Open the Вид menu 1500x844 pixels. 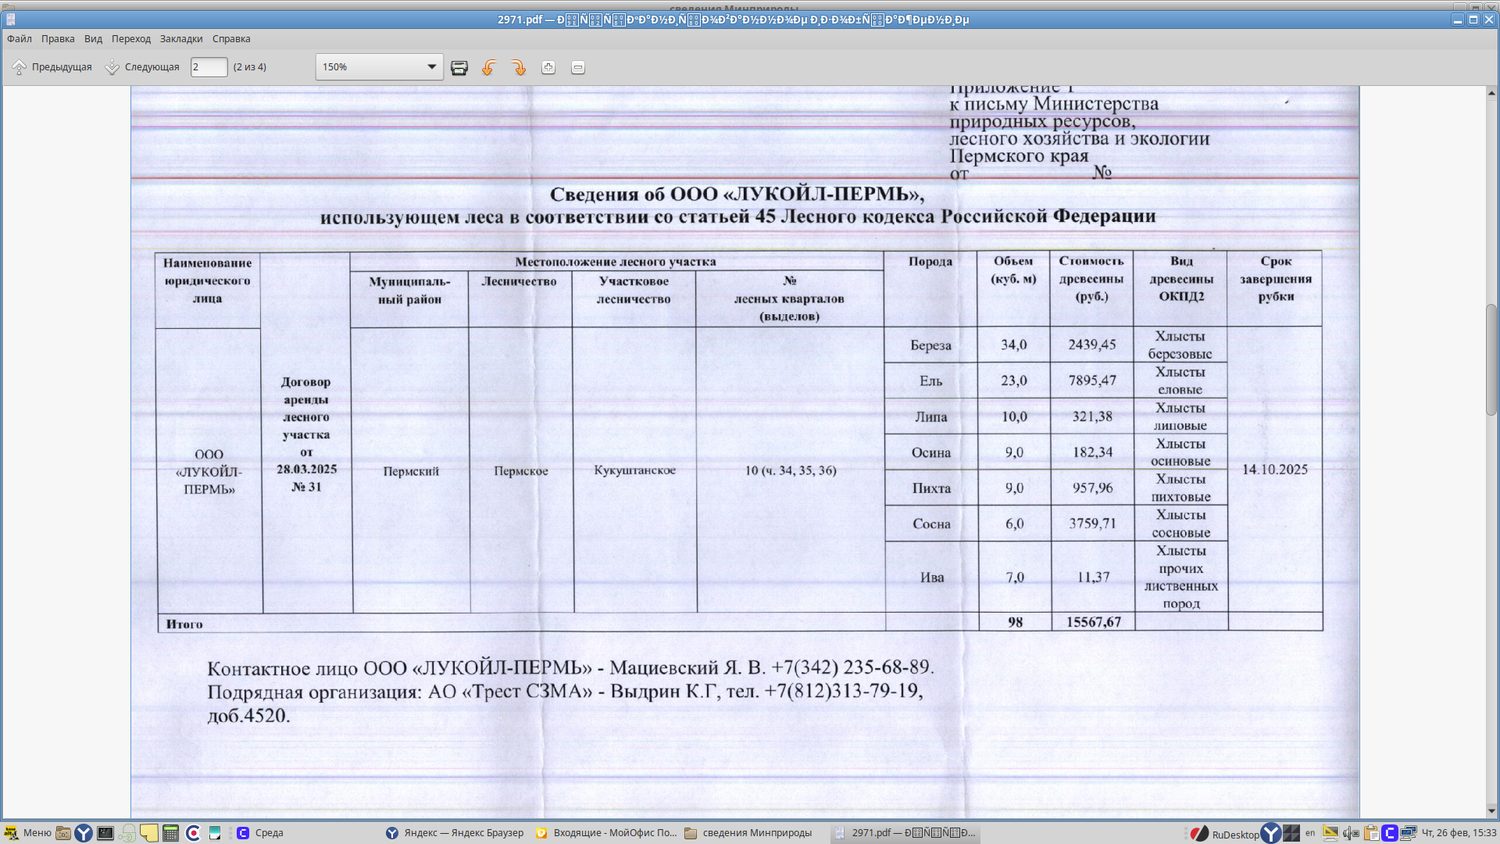93,39
